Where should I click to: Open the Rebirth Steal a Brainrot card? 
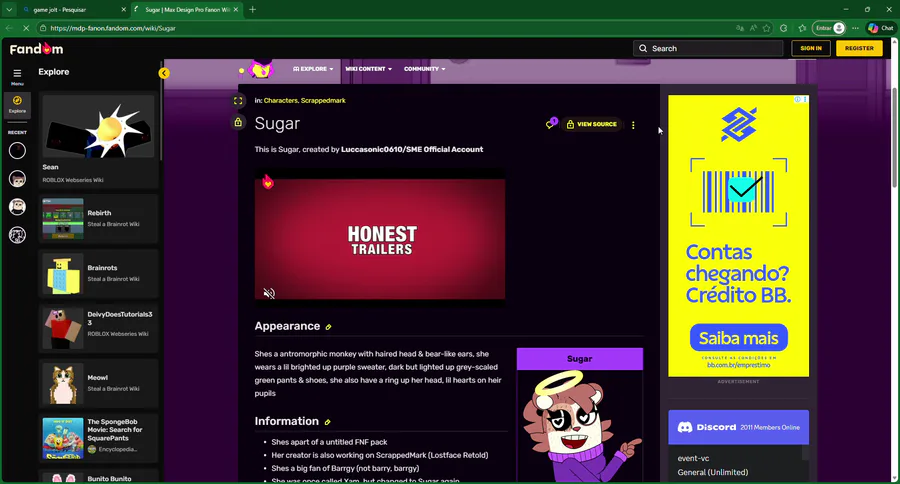point(98,219)
